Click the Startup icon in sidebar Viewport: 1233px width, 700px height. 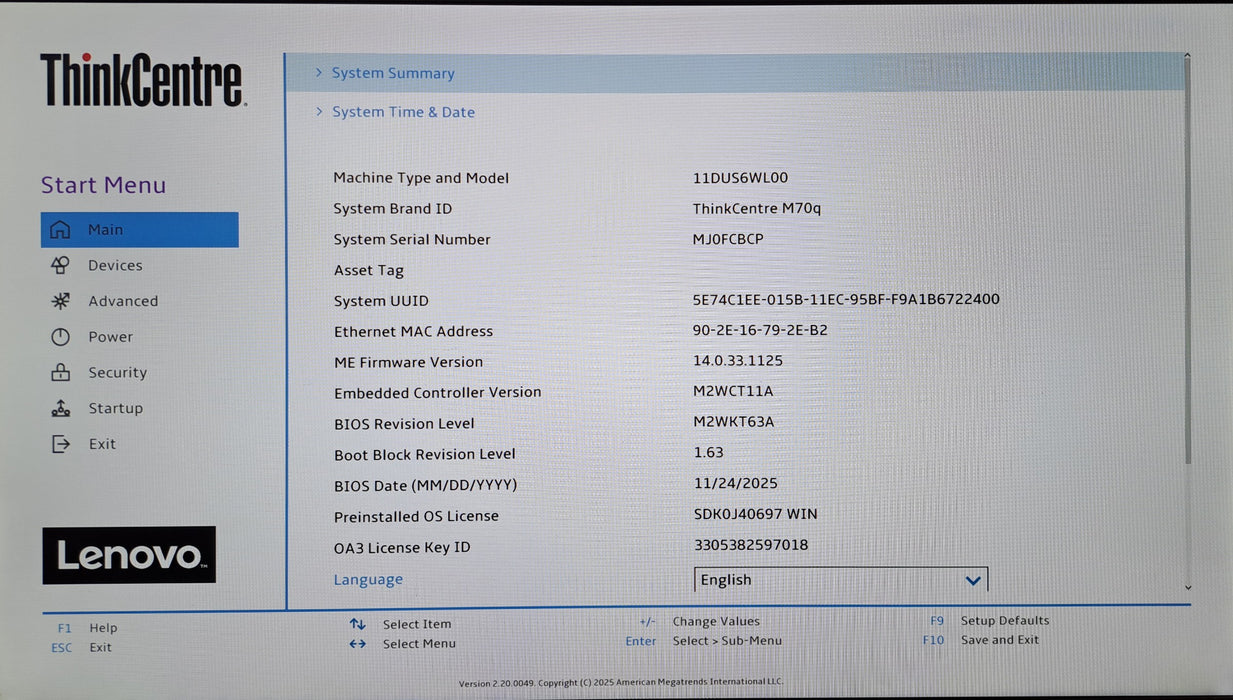tap(60, 408)
